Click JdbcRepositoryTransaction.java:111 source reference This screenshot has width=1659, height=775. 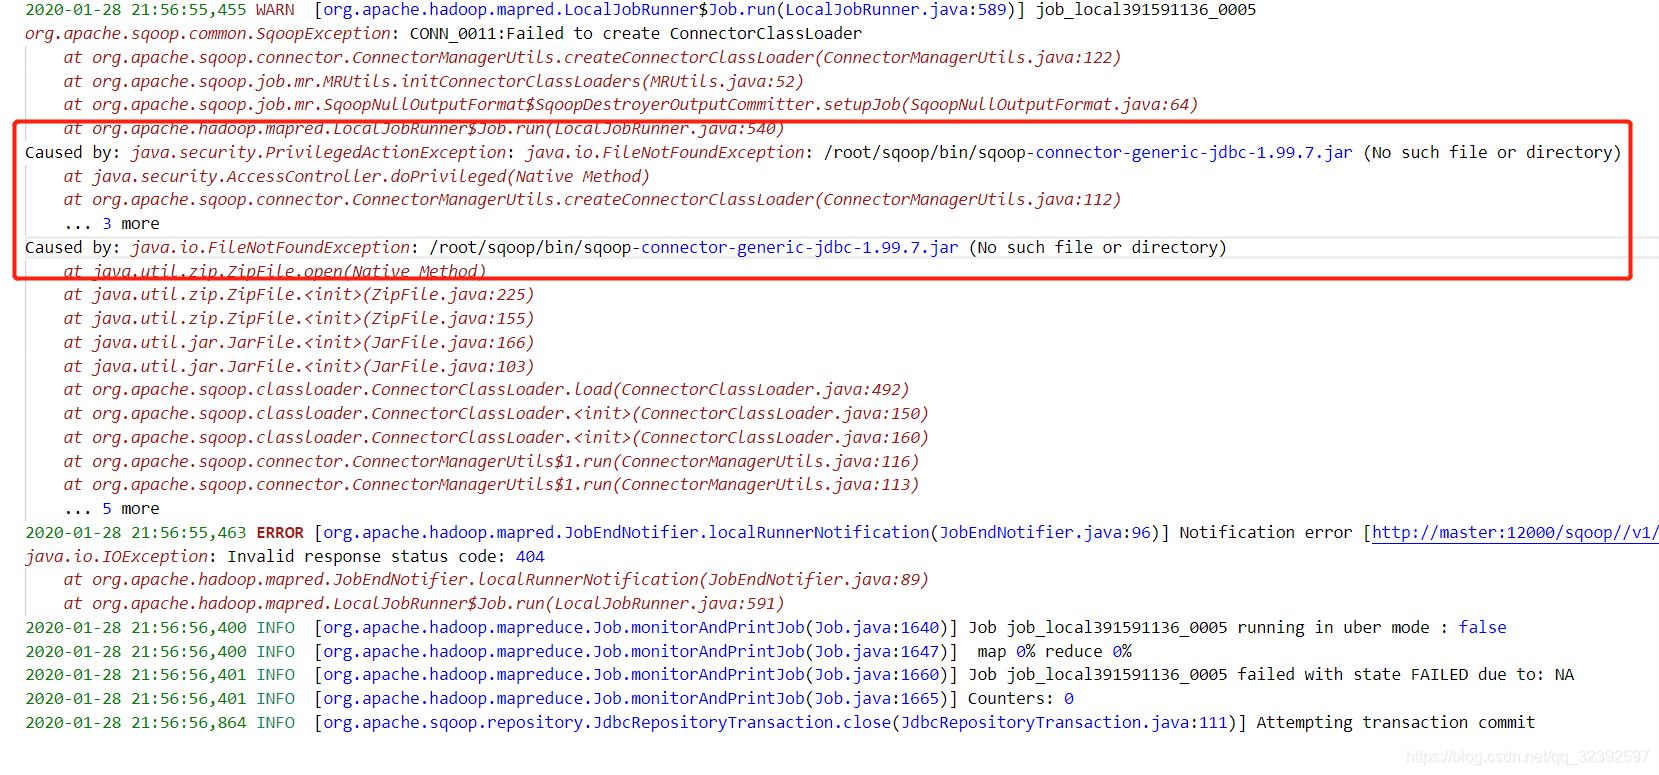tap(1064, 723)
